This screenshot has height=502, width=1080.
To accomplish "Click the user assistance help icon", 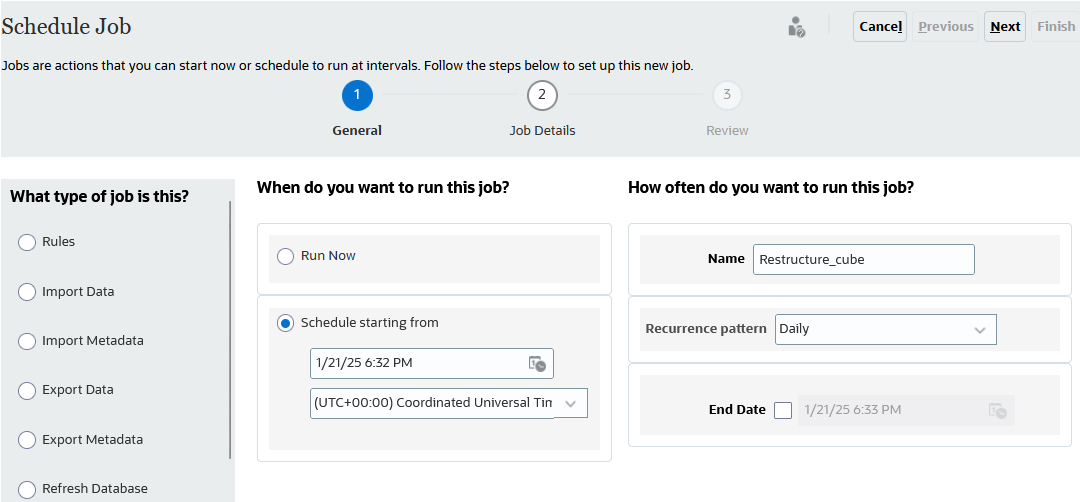I will [796, 27].
